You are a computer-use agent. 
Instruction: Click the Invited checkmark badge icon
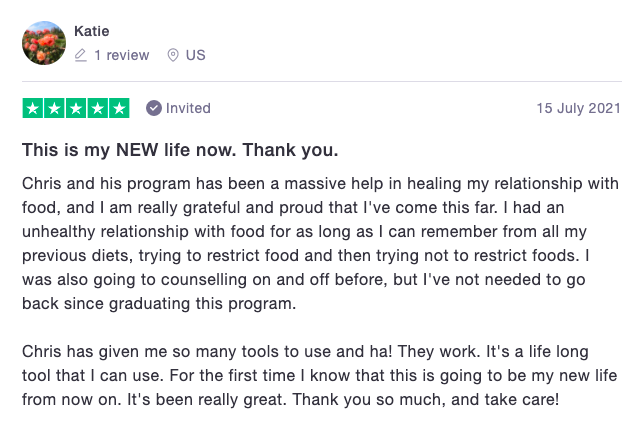click(153, 108)
